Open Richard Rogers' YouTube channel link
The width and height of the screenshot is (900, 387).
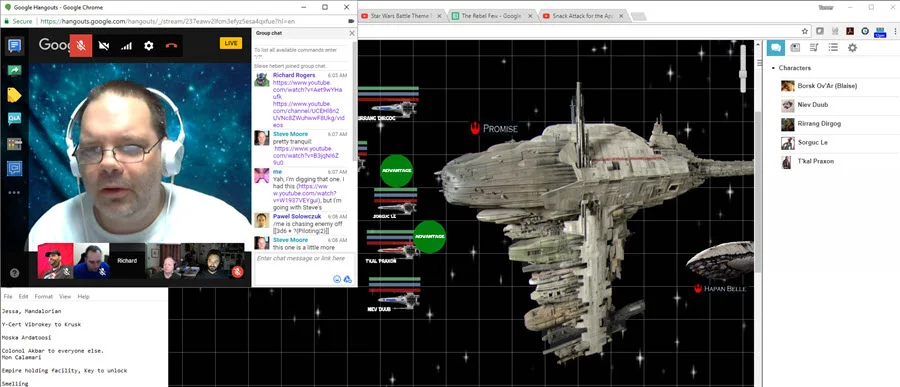[x=309, y=114]
